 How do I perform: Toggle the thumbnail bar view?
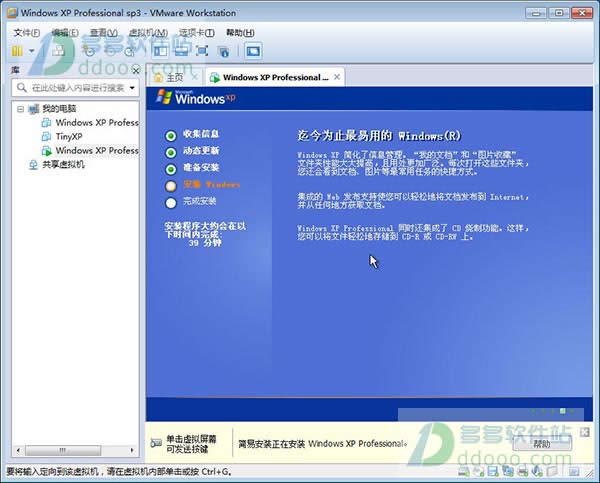click(181, 51)
